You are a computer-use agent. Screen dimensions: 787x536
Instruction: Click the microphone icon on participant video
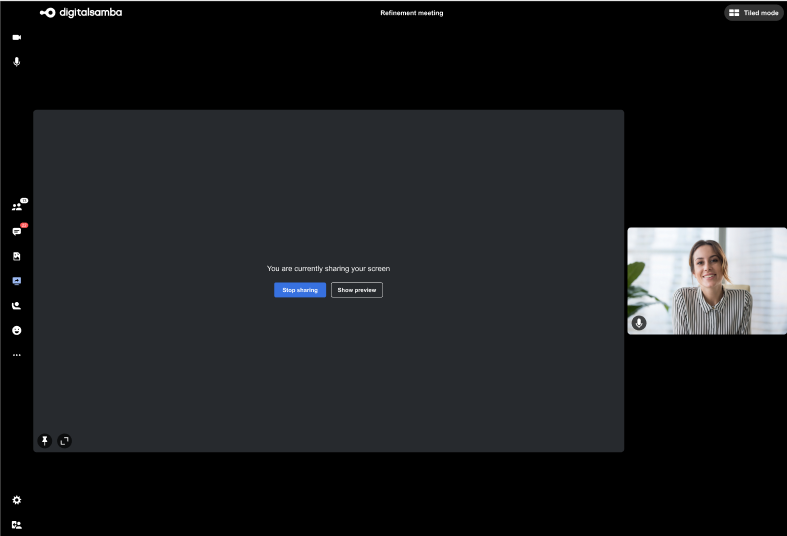click(x=639, y=323)
